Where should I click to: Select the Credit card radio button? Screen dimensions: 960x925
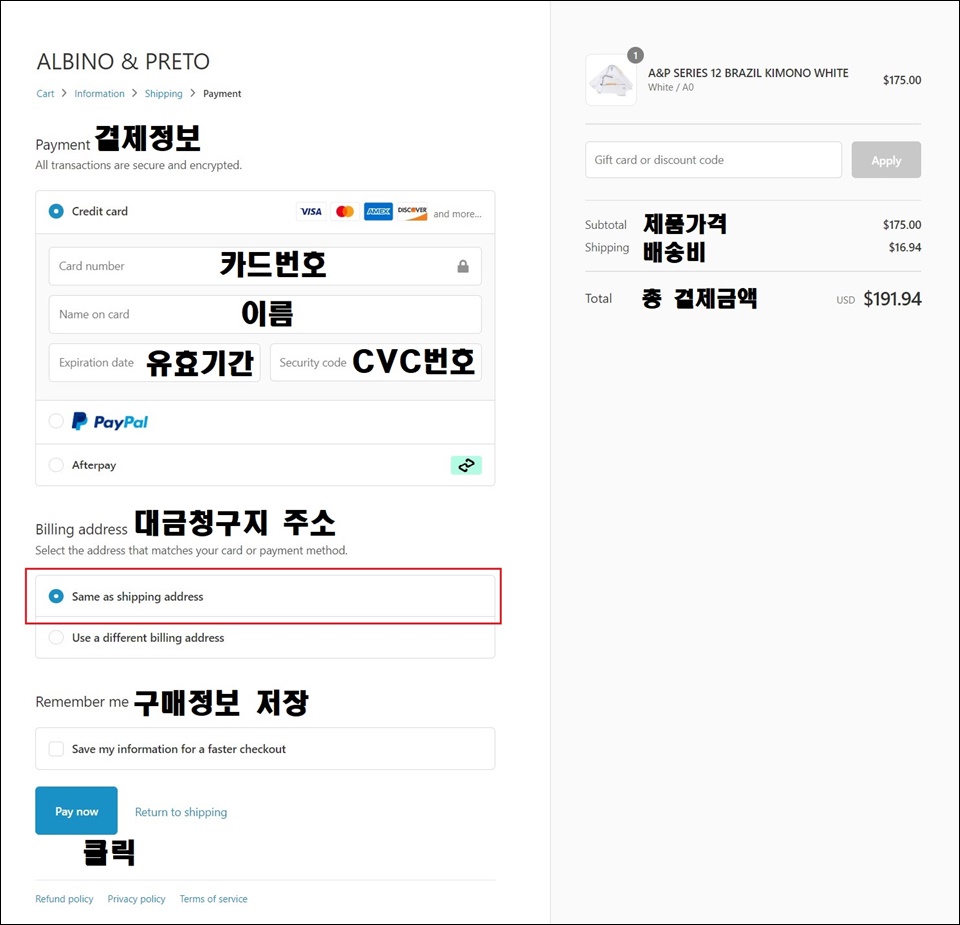click(56, 211)
